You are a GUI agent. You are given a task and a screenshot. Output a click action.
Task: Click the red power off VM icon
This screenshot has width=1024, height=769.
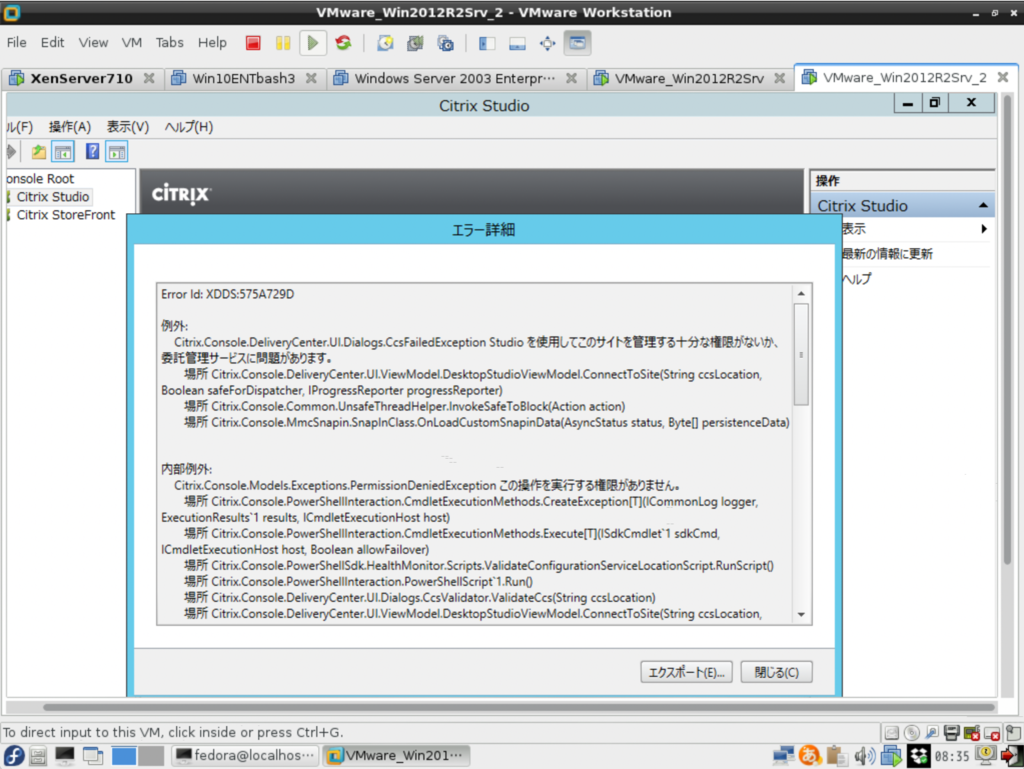253,43
